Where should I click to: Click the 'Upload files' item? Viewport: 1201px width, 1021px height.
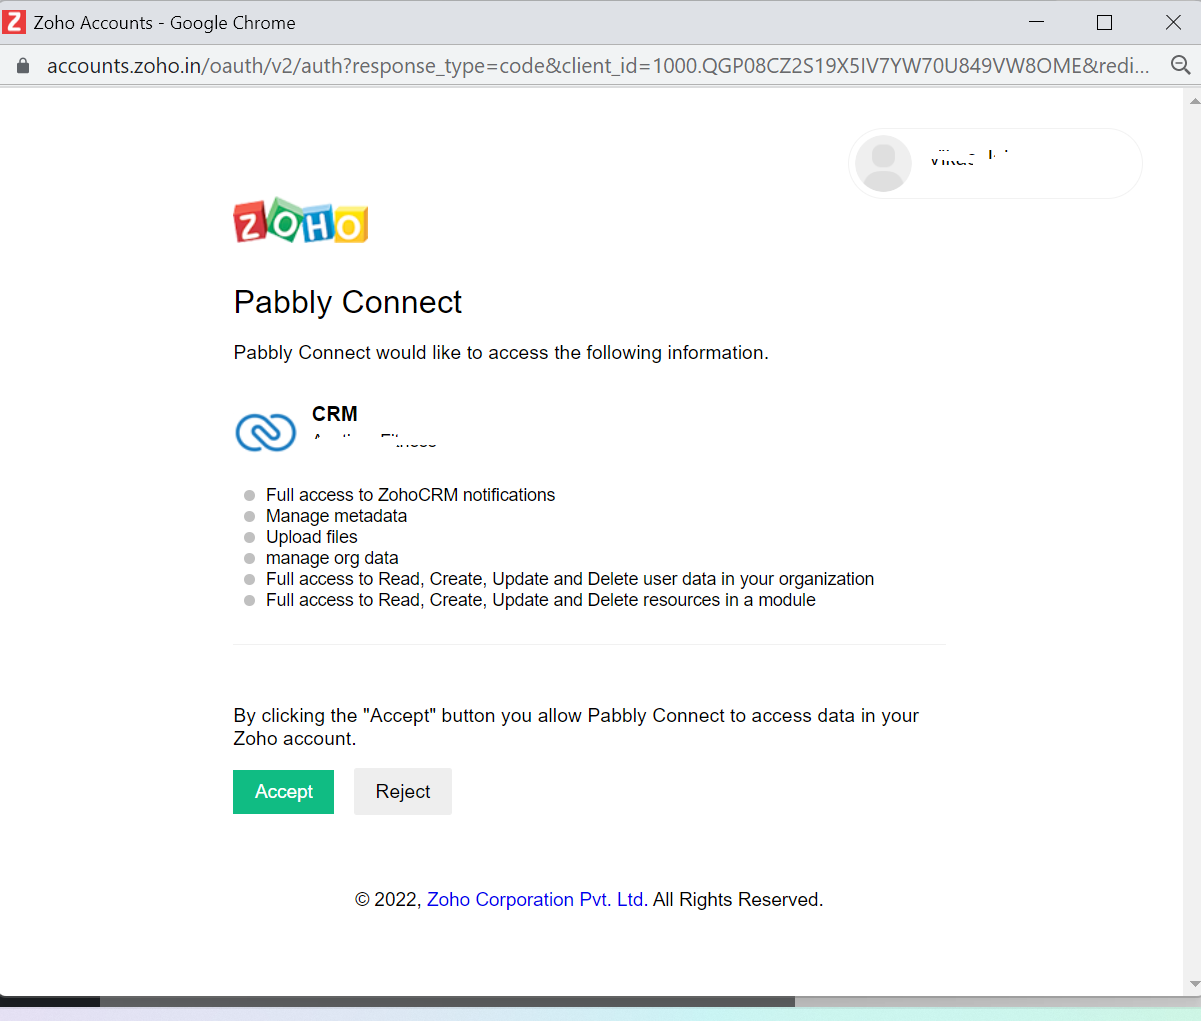pyautogui.click(x=311, y=537)
